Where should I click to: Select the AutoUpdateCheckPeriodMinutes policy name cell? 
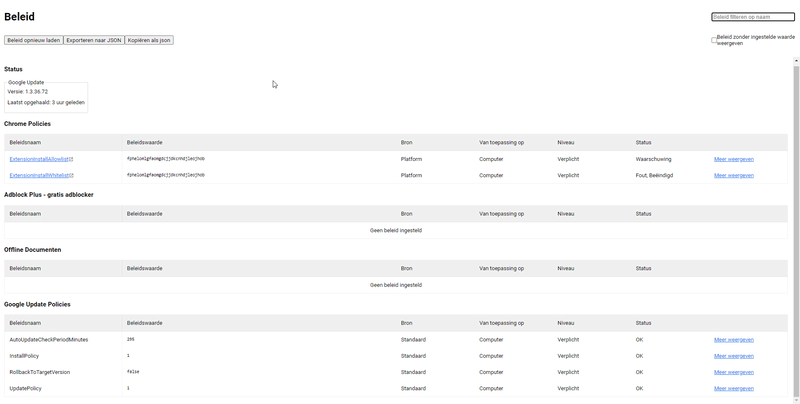click(49, 340)
